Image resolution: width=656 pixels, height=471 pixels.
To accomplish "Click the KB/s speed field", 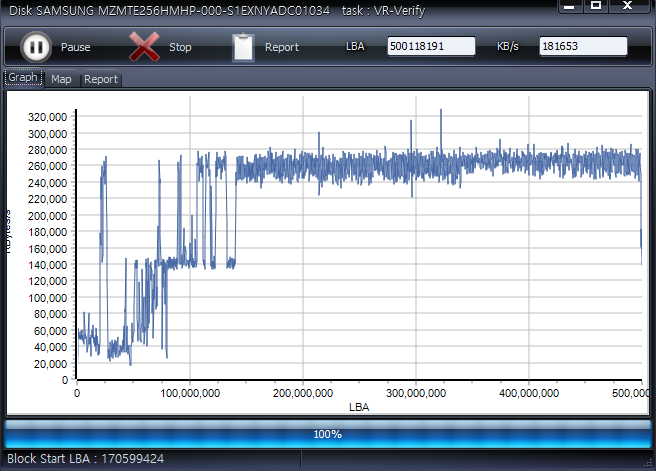I will click(583, 46).
